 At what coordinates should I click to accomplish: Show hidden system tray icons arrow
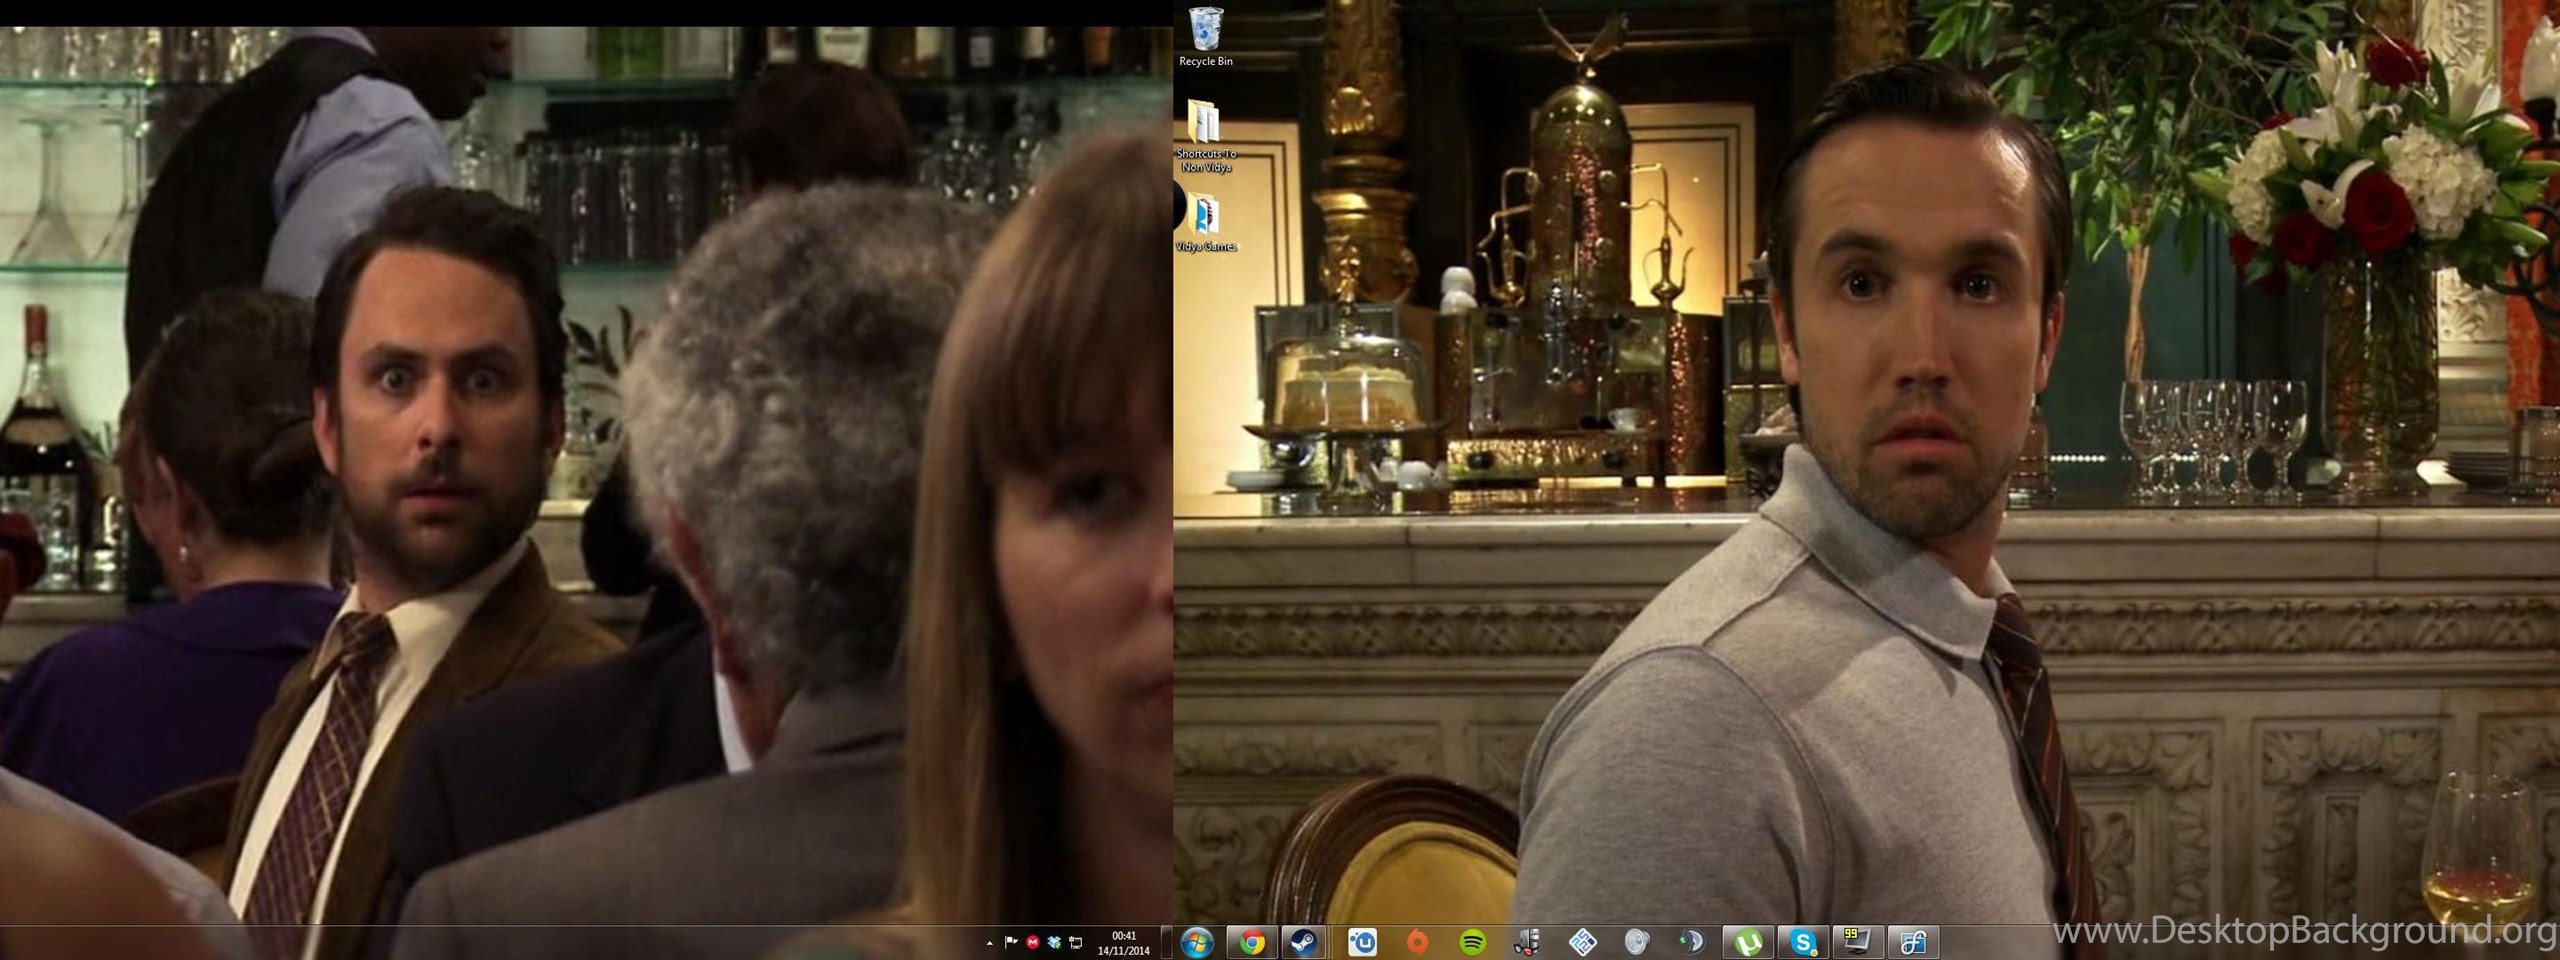[990, 942]
